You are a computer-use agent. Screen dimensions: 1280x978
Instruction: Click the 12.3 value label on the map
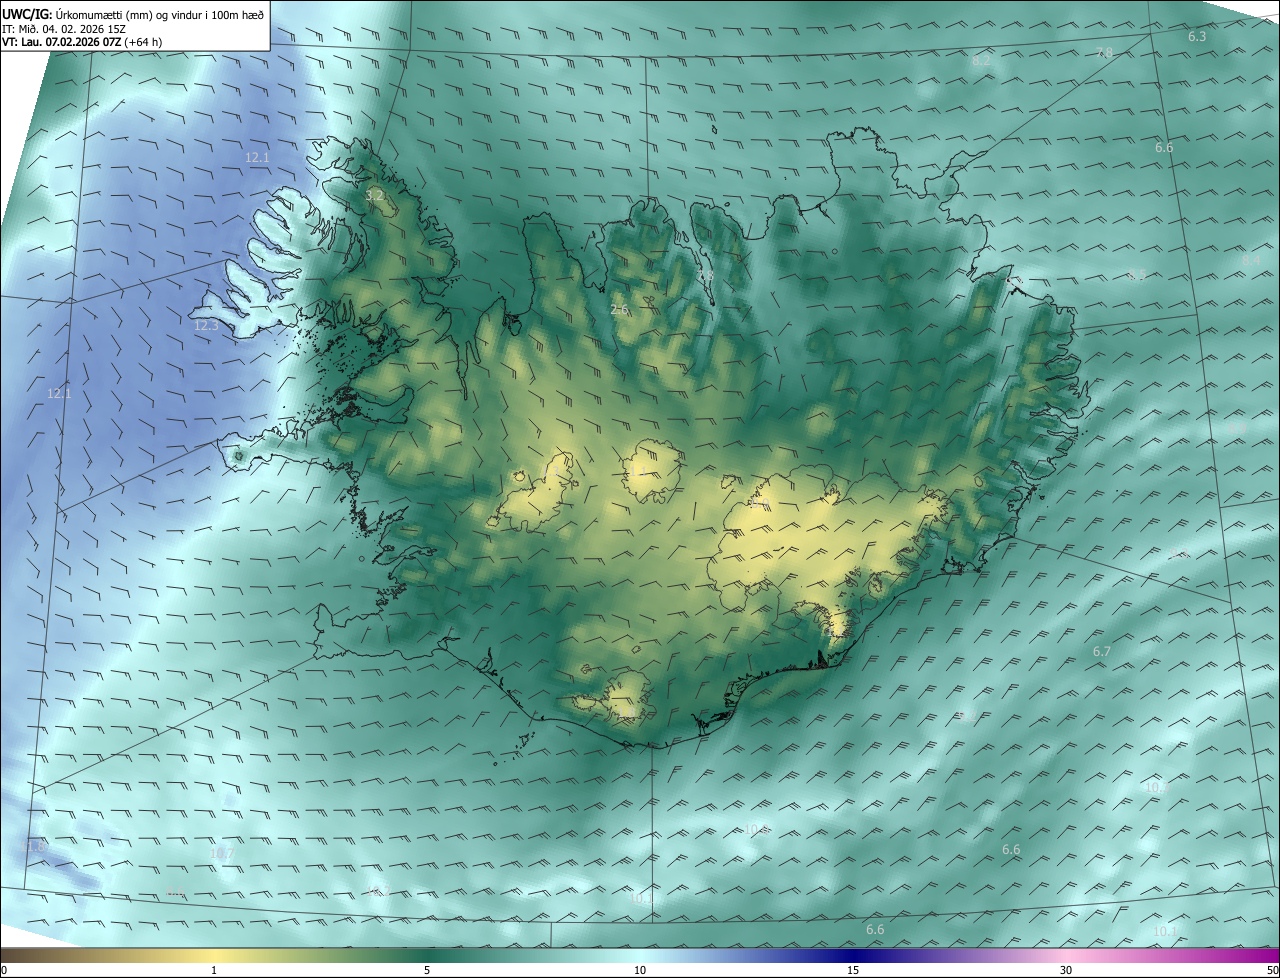click(206, 325)
